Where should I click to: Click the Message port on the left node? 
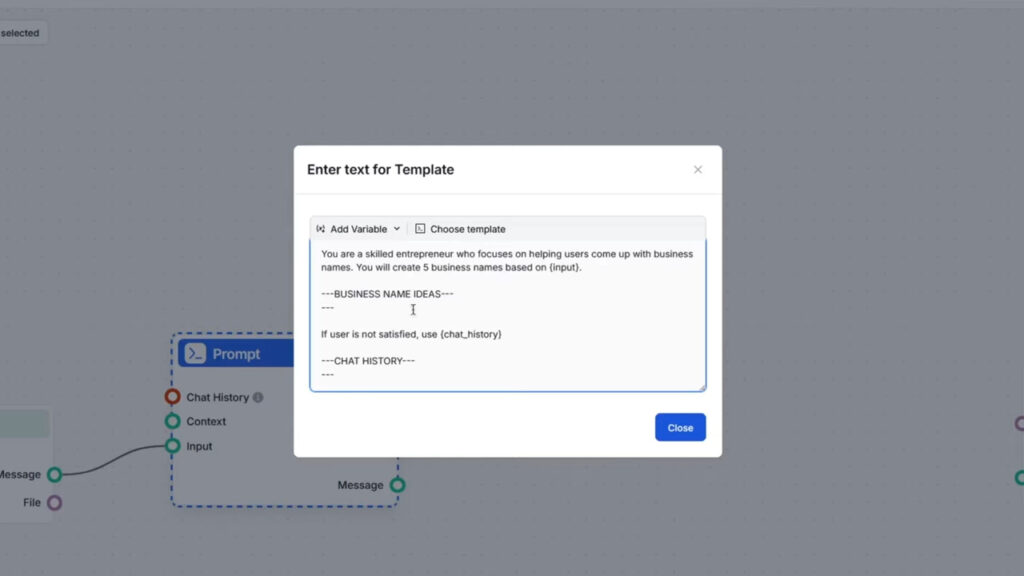55,474
